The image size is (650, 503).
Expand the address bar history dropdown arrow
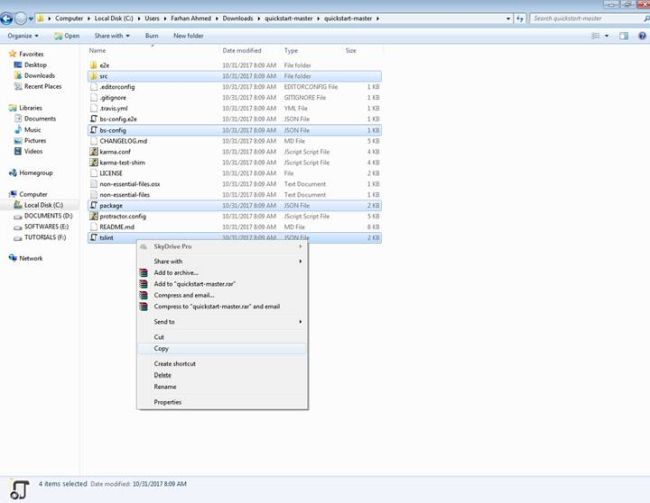508,19
